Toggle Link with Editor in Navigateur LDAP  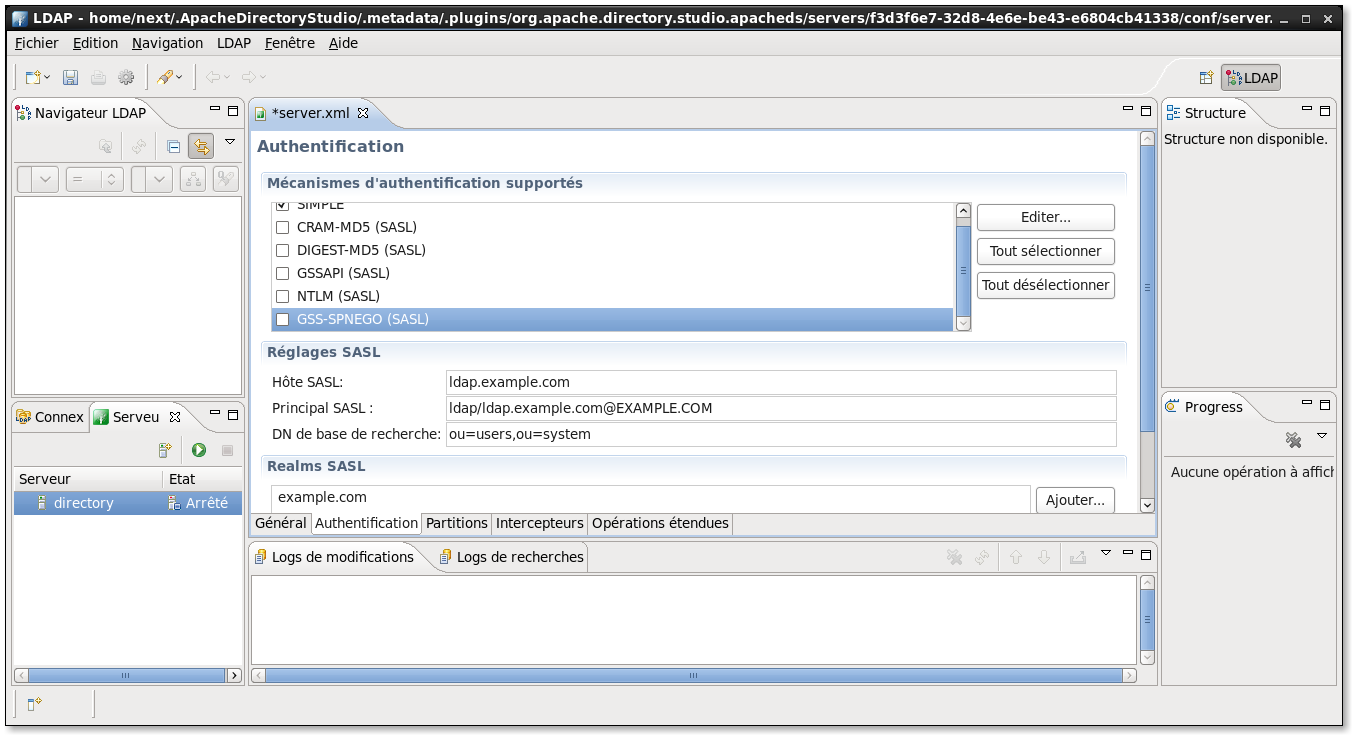[201, 146]
